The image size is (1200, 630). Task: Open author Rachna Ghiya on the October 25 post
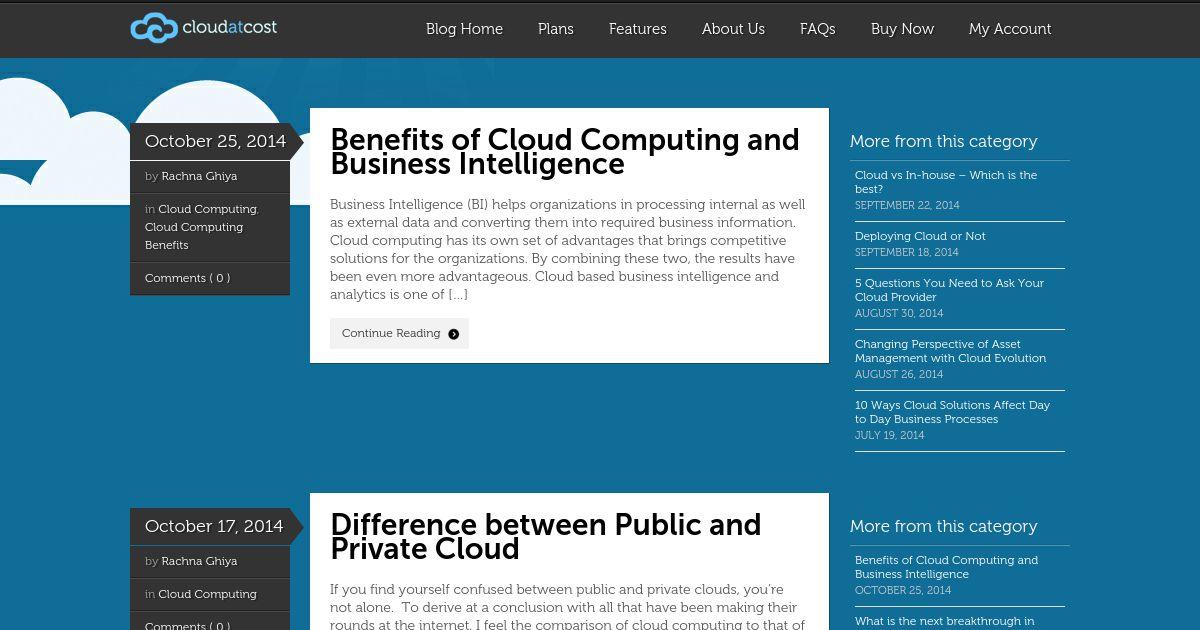coord(199,176)
